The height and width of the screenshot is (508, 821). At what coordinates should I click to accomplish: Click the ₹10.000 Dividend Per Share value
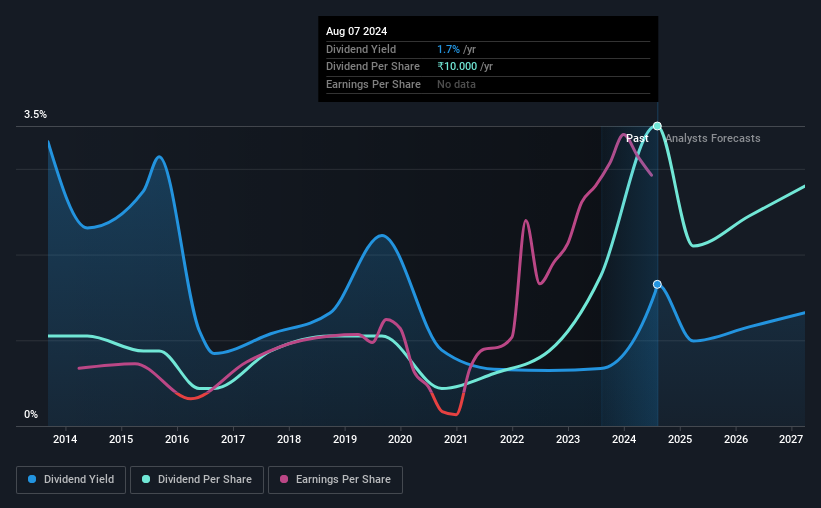pyautogui.click(x=458, y=67)
